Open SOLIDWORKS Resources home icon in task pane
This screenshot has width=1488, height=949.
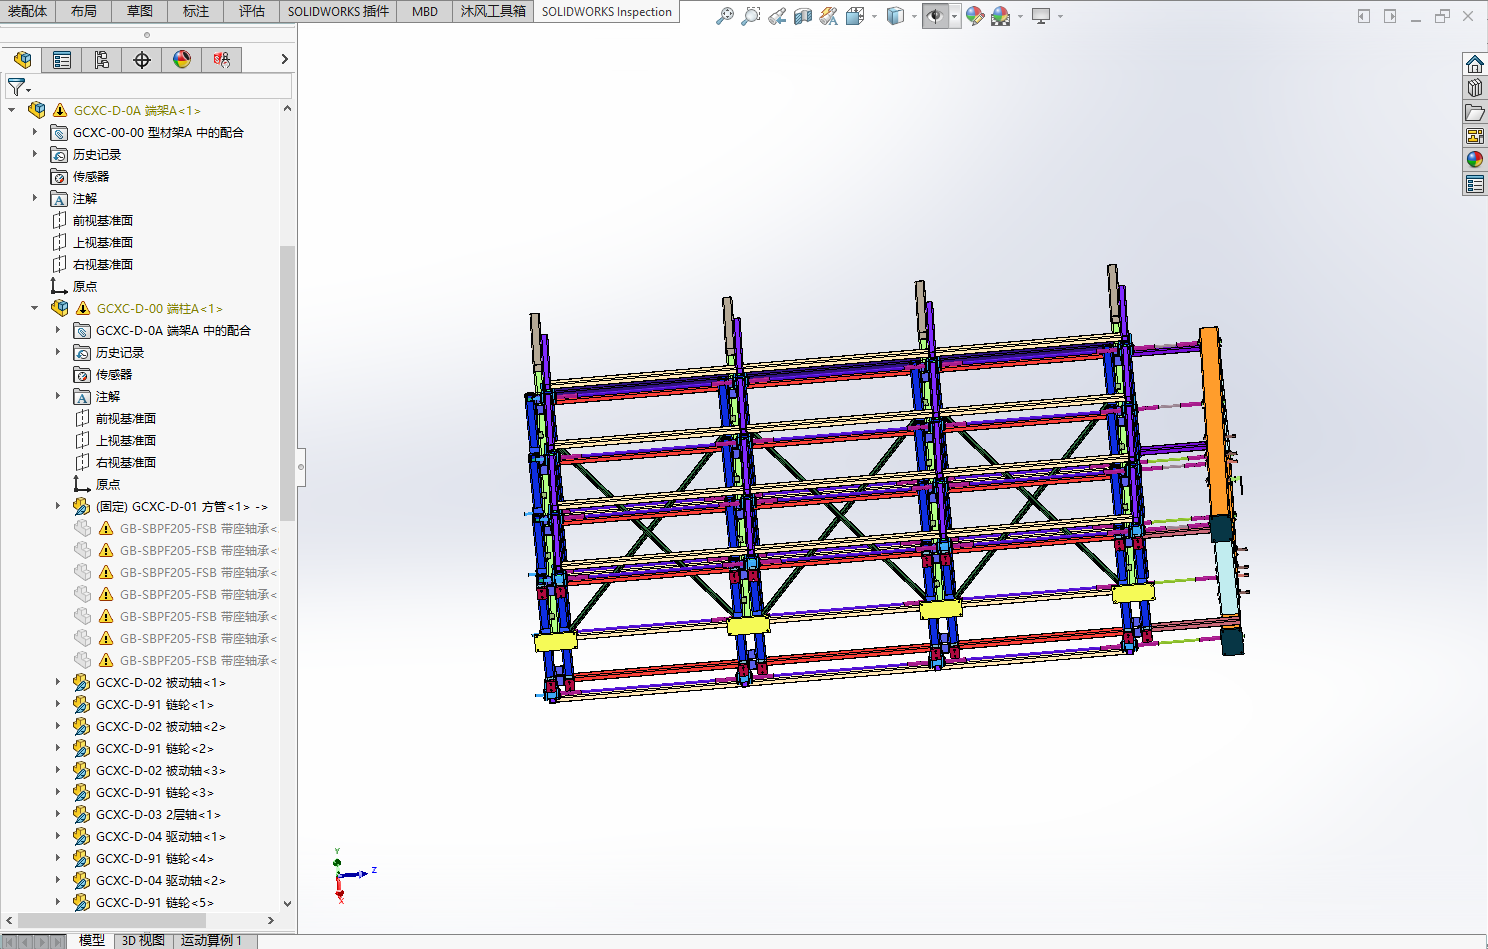[1475, 64]
